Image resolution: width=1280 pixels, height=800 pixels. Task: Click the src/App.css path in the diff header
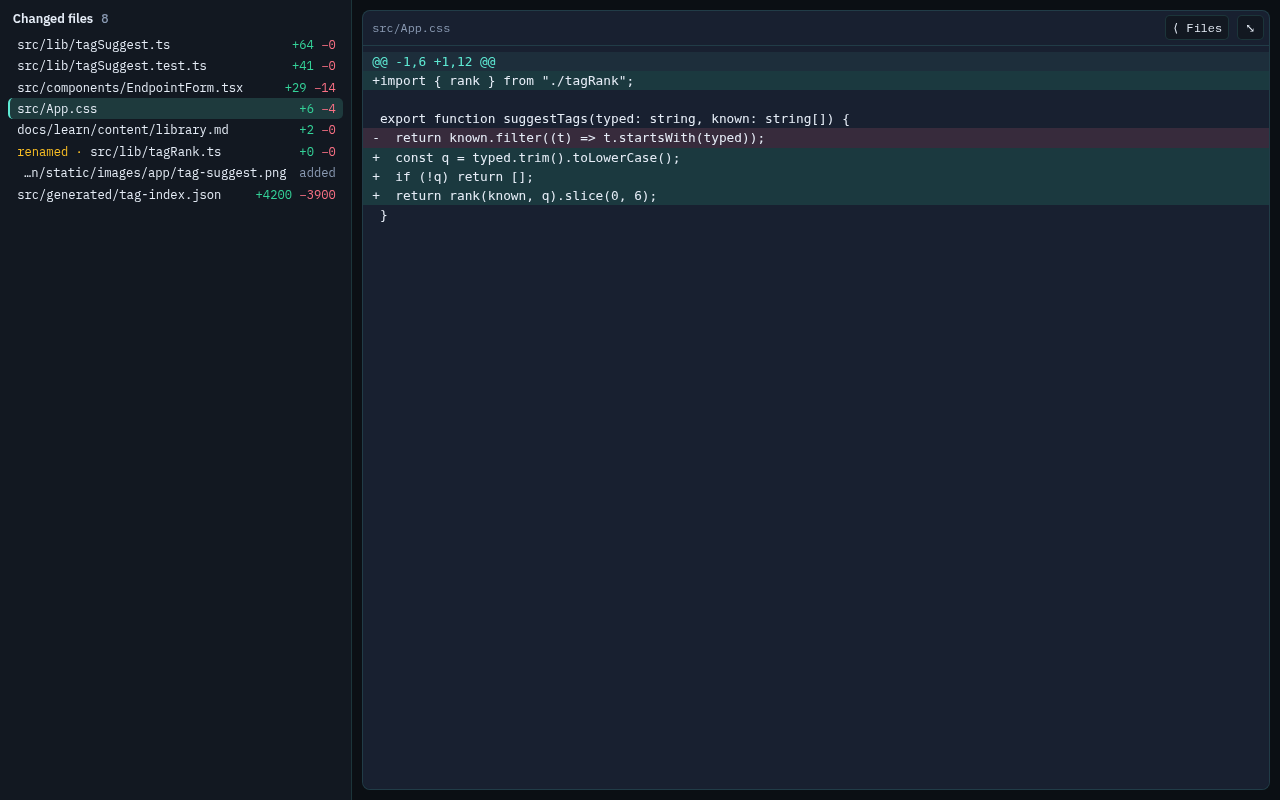click(411, 28)
